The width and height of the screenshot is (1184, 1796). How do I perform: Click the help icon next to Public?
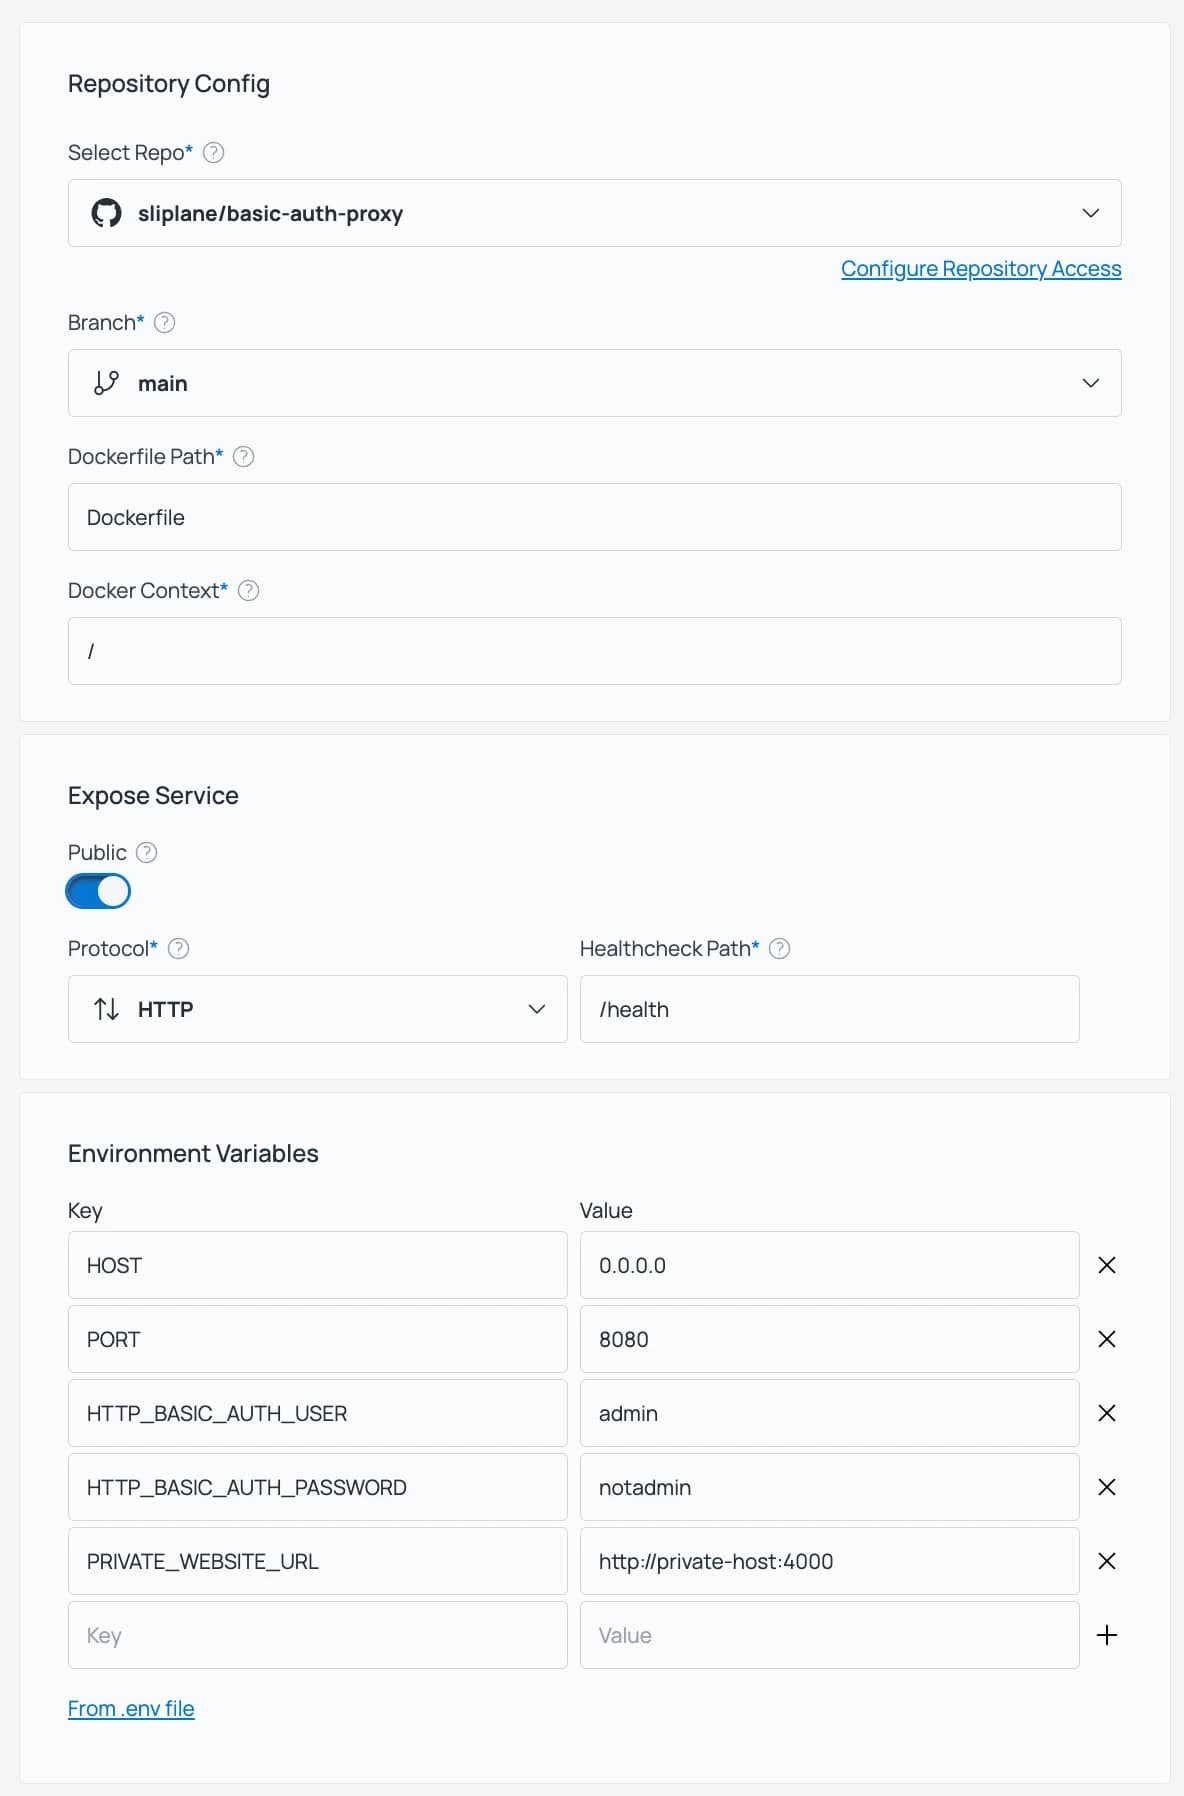(x=146, y=853)
